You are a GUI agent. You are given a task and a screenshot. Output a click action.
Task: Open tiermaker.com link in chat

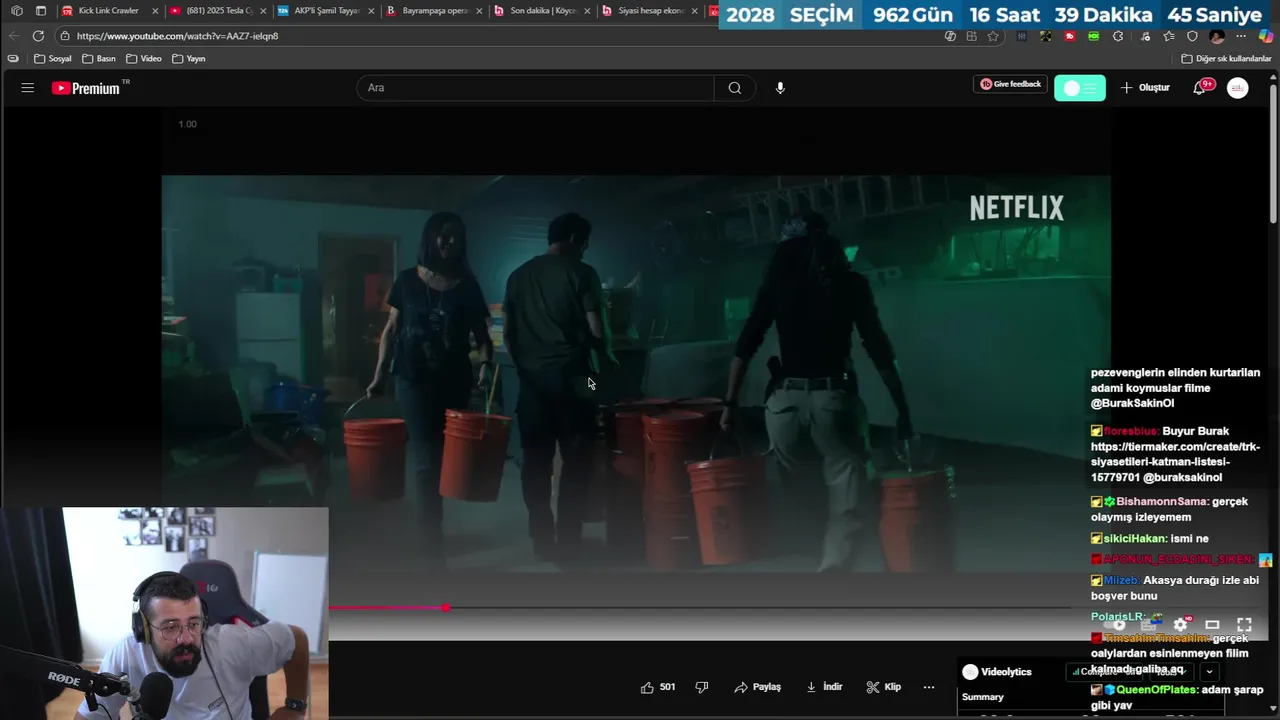point(1175,462)
